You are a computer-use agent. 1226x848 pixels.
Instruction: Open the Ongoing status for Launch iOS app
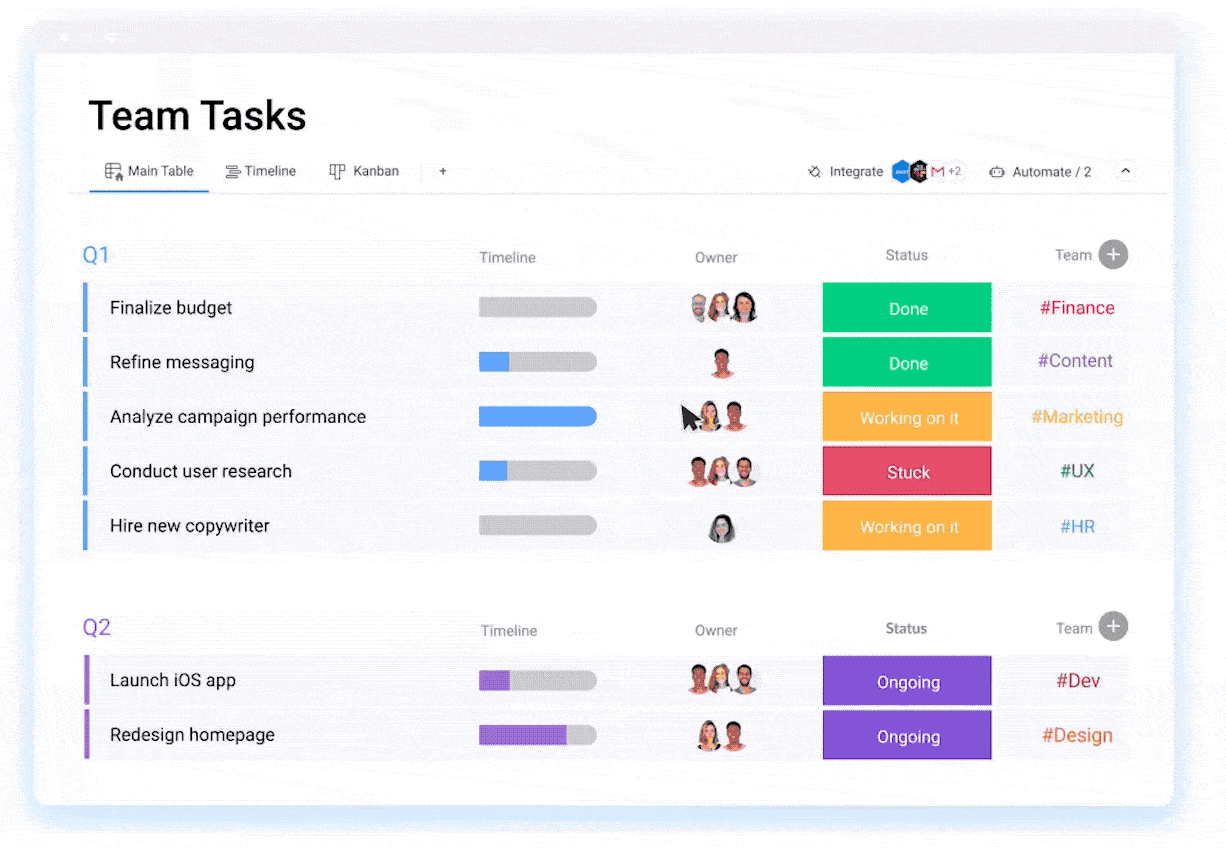point(906,681)
